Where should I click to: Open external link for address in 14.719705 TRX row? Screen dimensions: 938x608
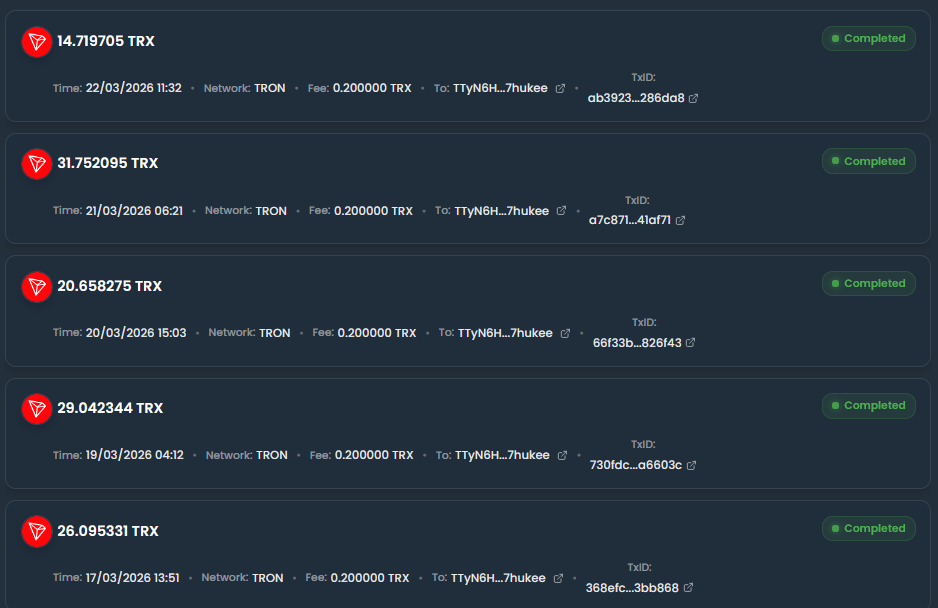(x=560, y=88)
